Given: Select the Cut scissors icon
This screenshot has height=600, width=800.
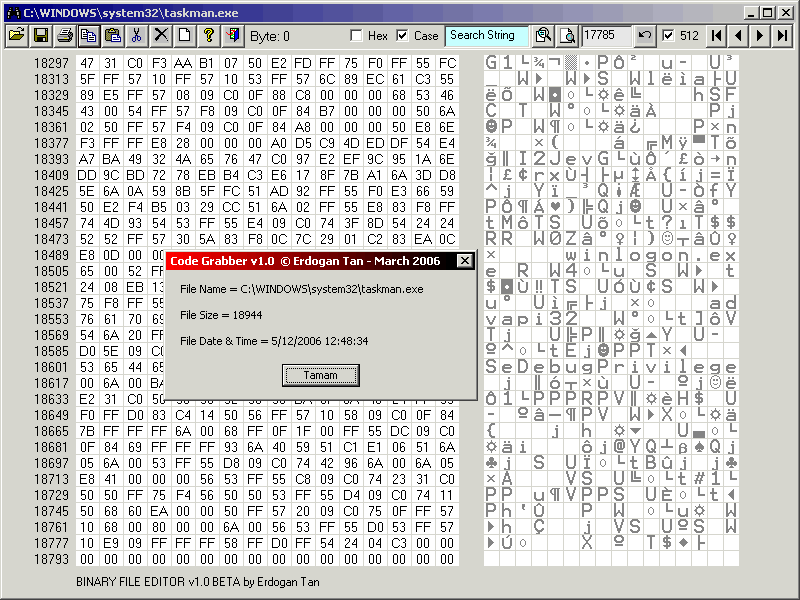Looking at the screenshot, I should [x=137, y=35].
